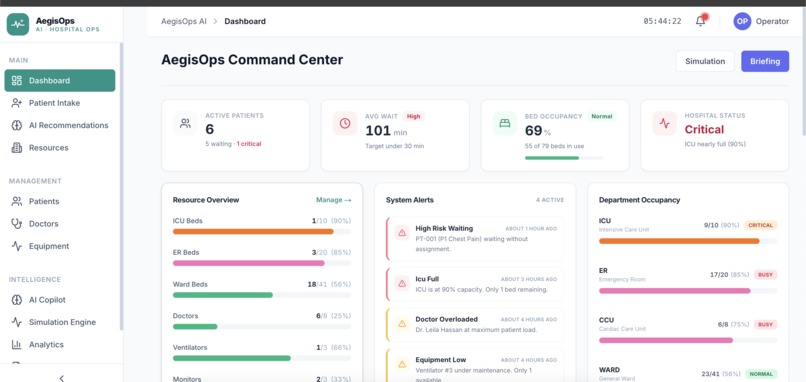Open Simulation Engine in sidebar

[x=60, y=322]
